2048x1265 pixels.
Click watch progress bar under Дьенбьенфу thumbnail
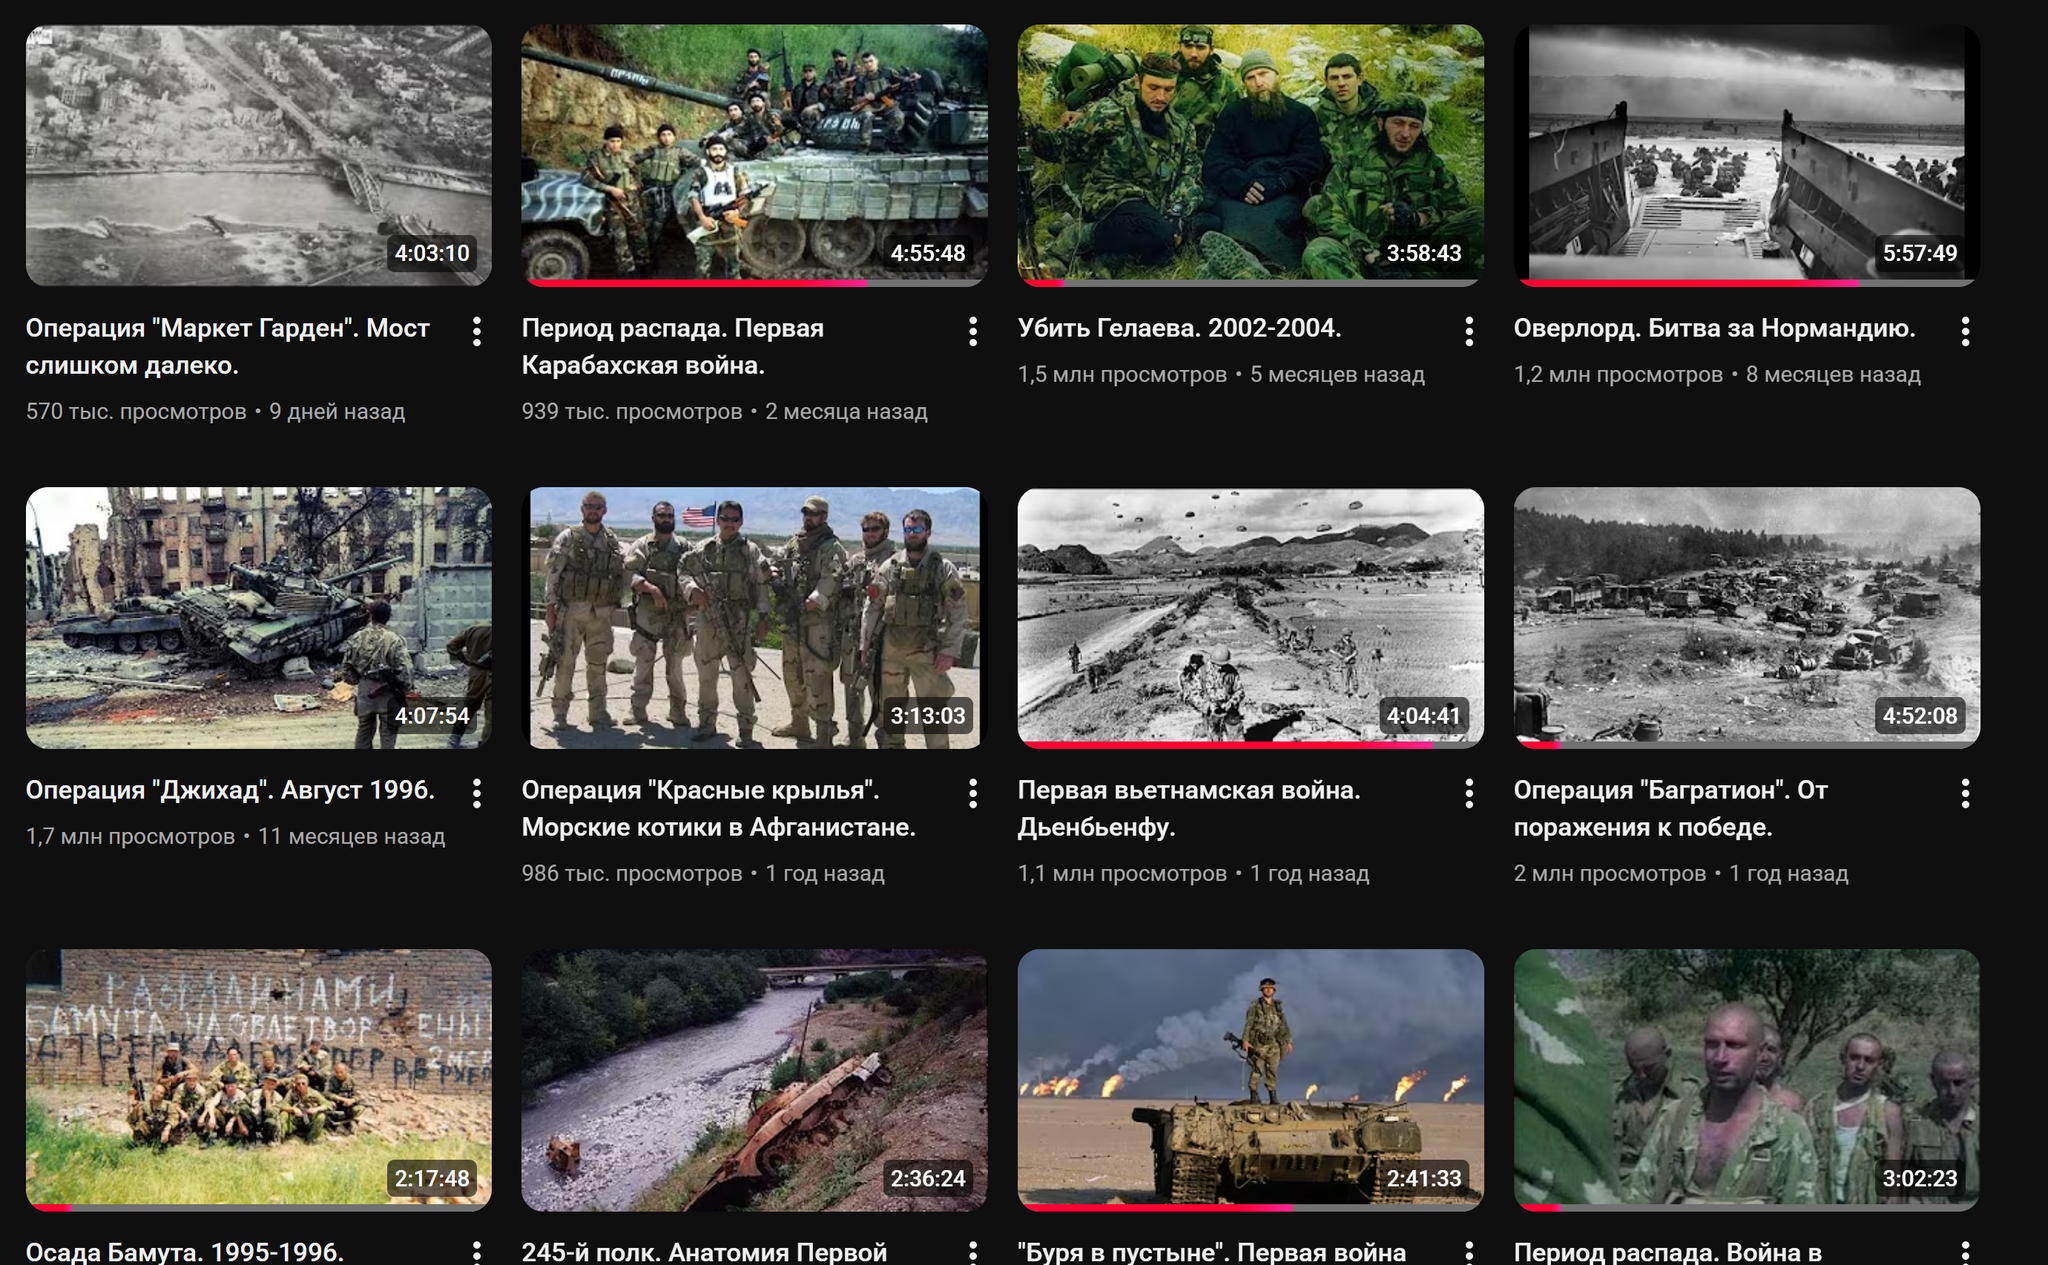click(x=1251, y=745)
